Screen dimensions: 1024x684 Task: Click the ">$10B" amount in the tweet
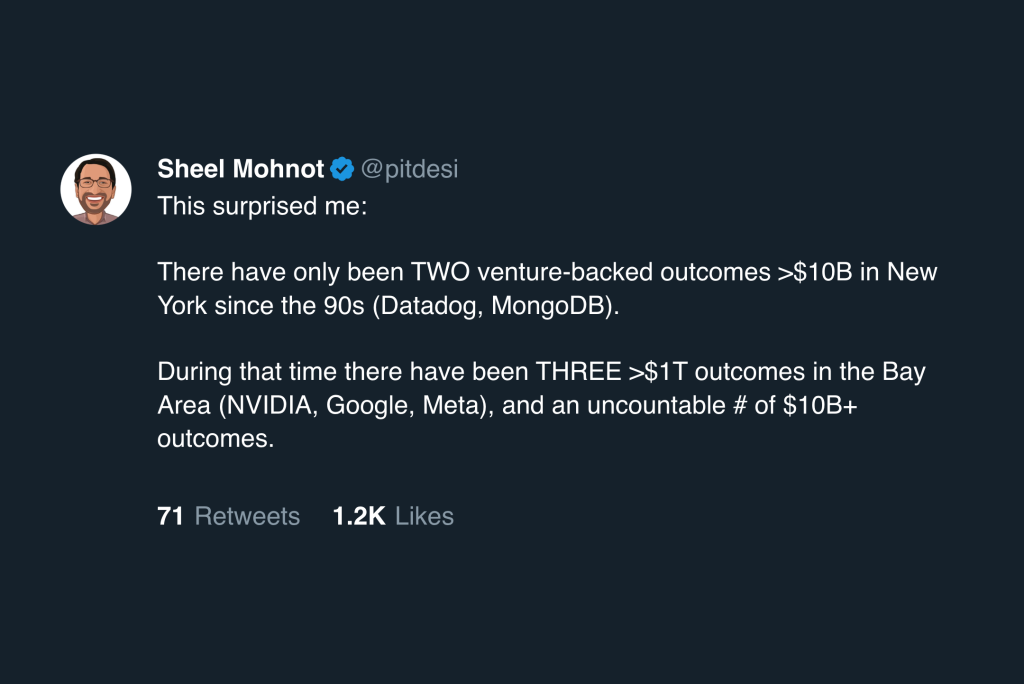coord(814,272)
